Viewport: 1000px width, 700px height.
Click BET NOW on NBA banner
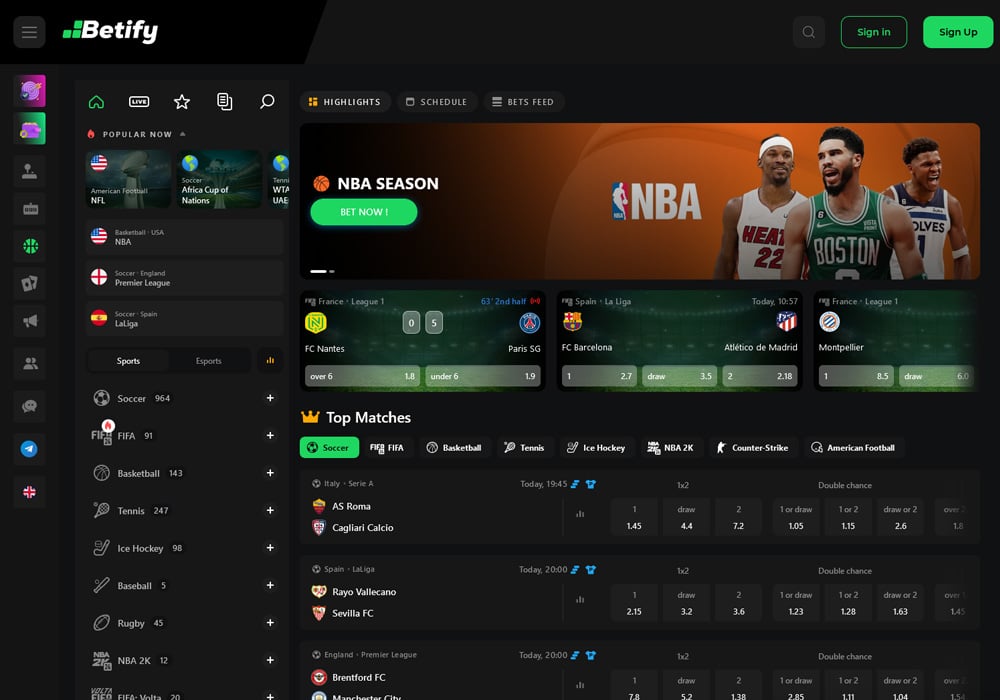364,212
